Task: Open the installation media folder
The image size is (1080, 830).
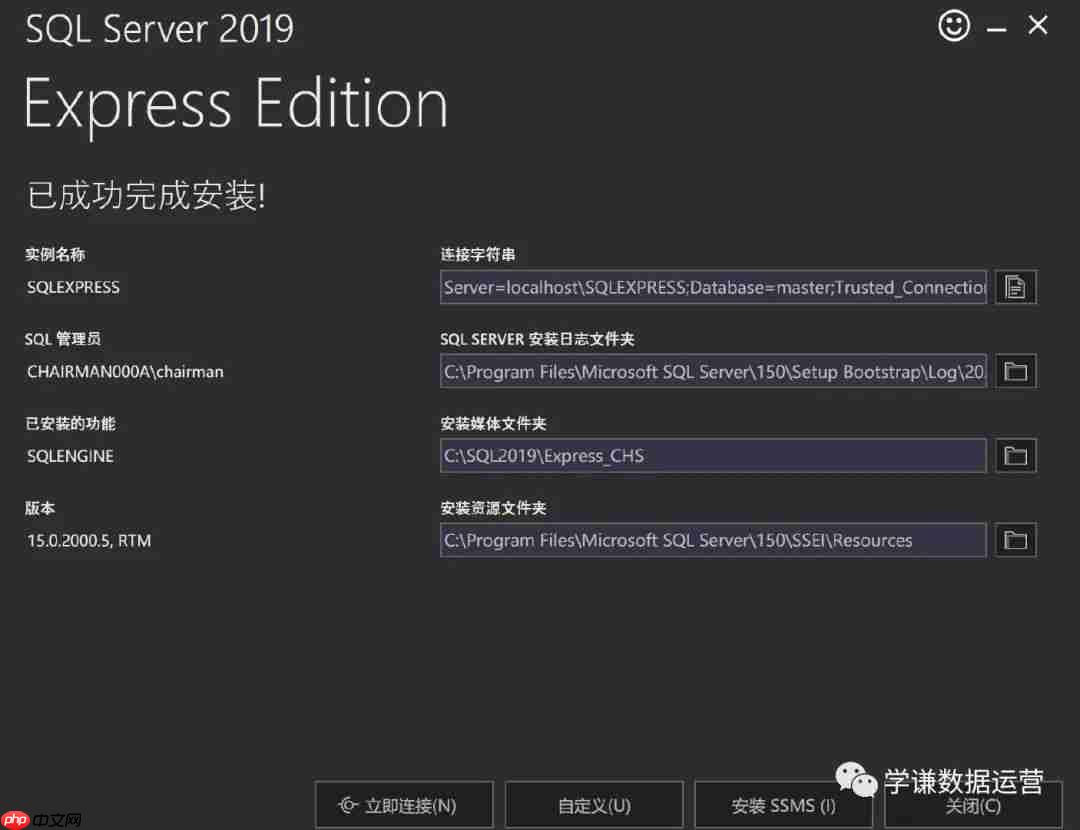Action: [1015, 455]
